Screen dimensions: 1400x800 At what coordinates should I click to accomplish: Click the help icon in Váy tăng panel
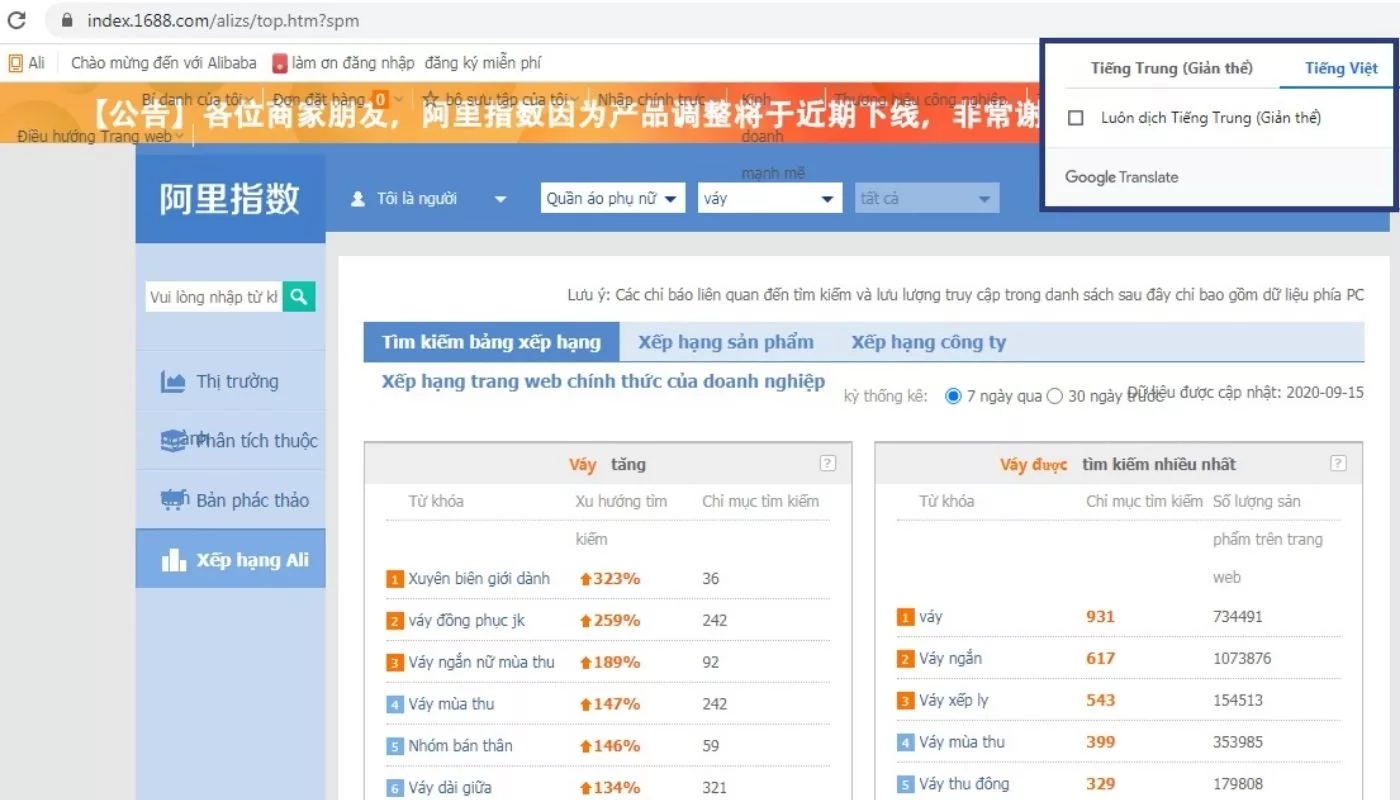827,463
